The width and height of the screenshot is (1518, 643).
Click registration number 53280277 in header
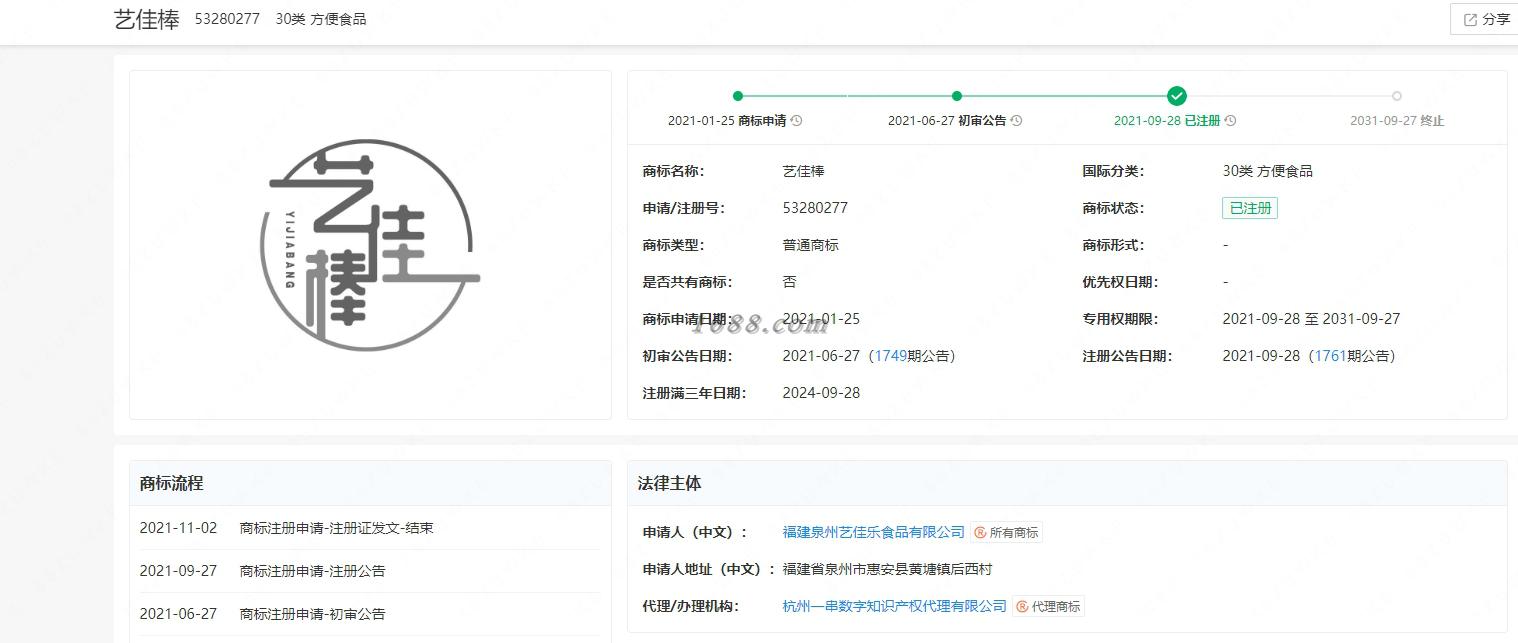(228, 19)
